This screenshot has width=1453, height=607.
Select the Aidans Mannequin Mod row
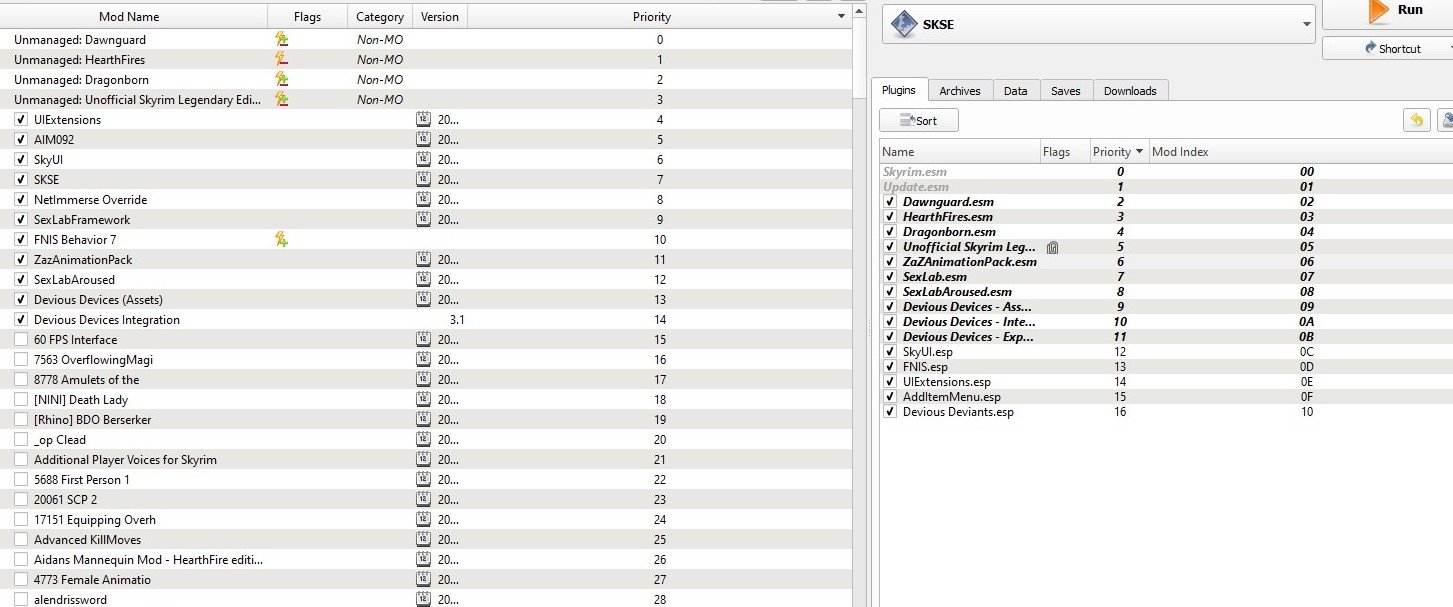click(426, 559)
